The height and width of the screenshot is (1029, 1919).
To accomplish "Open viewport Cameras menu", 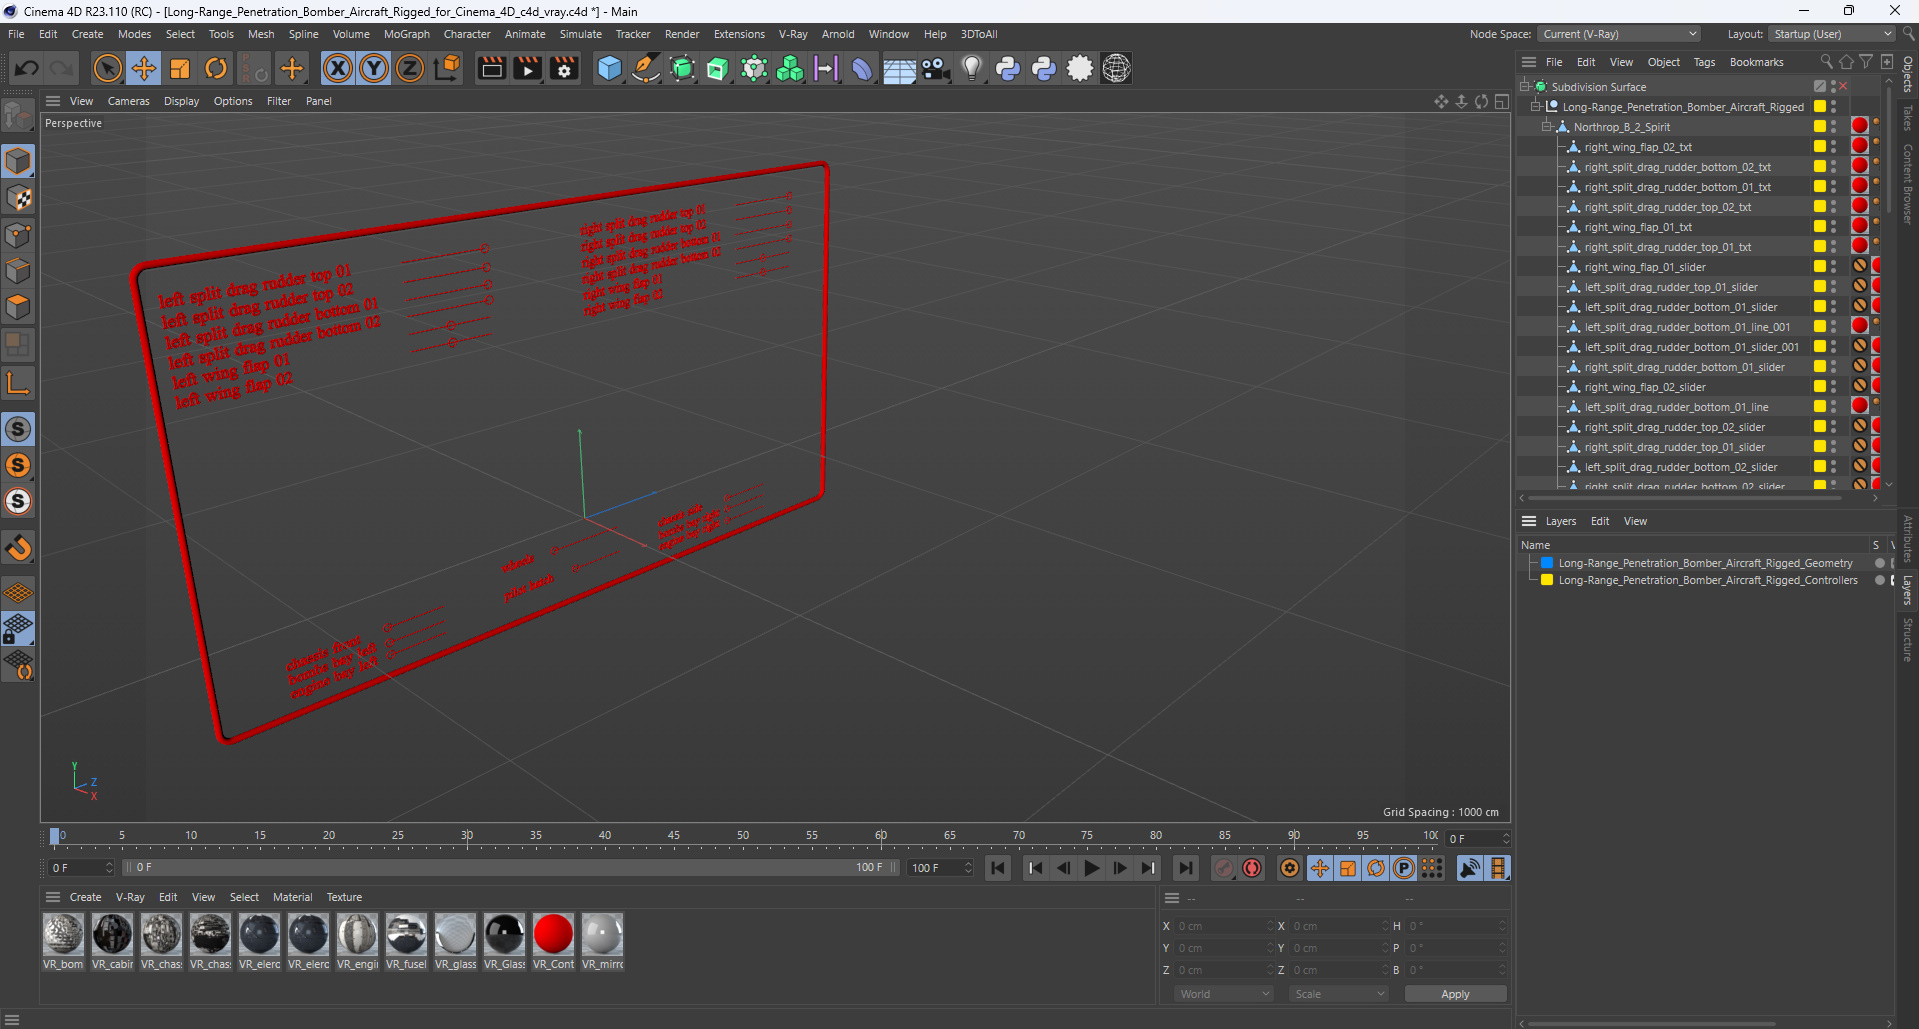I will [128, 101].
